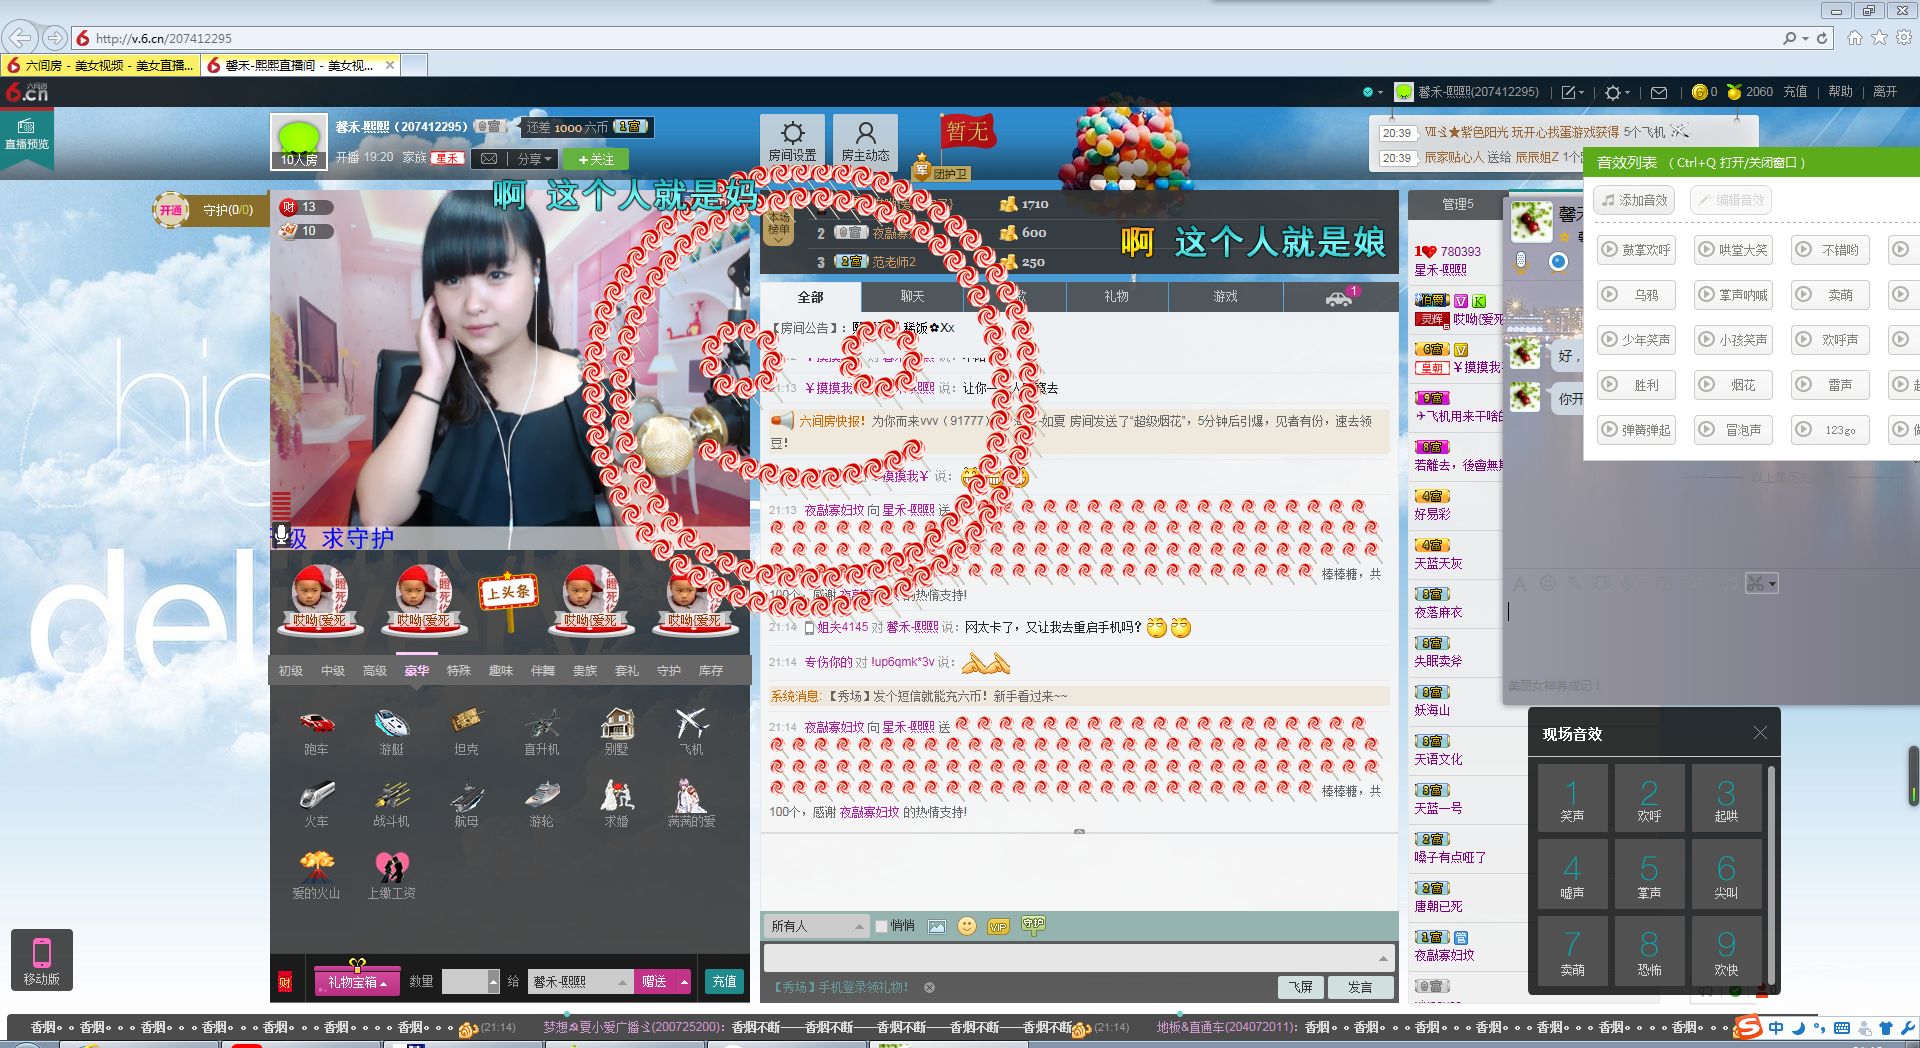Select the 航母 aircraft carrier gift
1920x1048 pixels.
pos(466,803)
